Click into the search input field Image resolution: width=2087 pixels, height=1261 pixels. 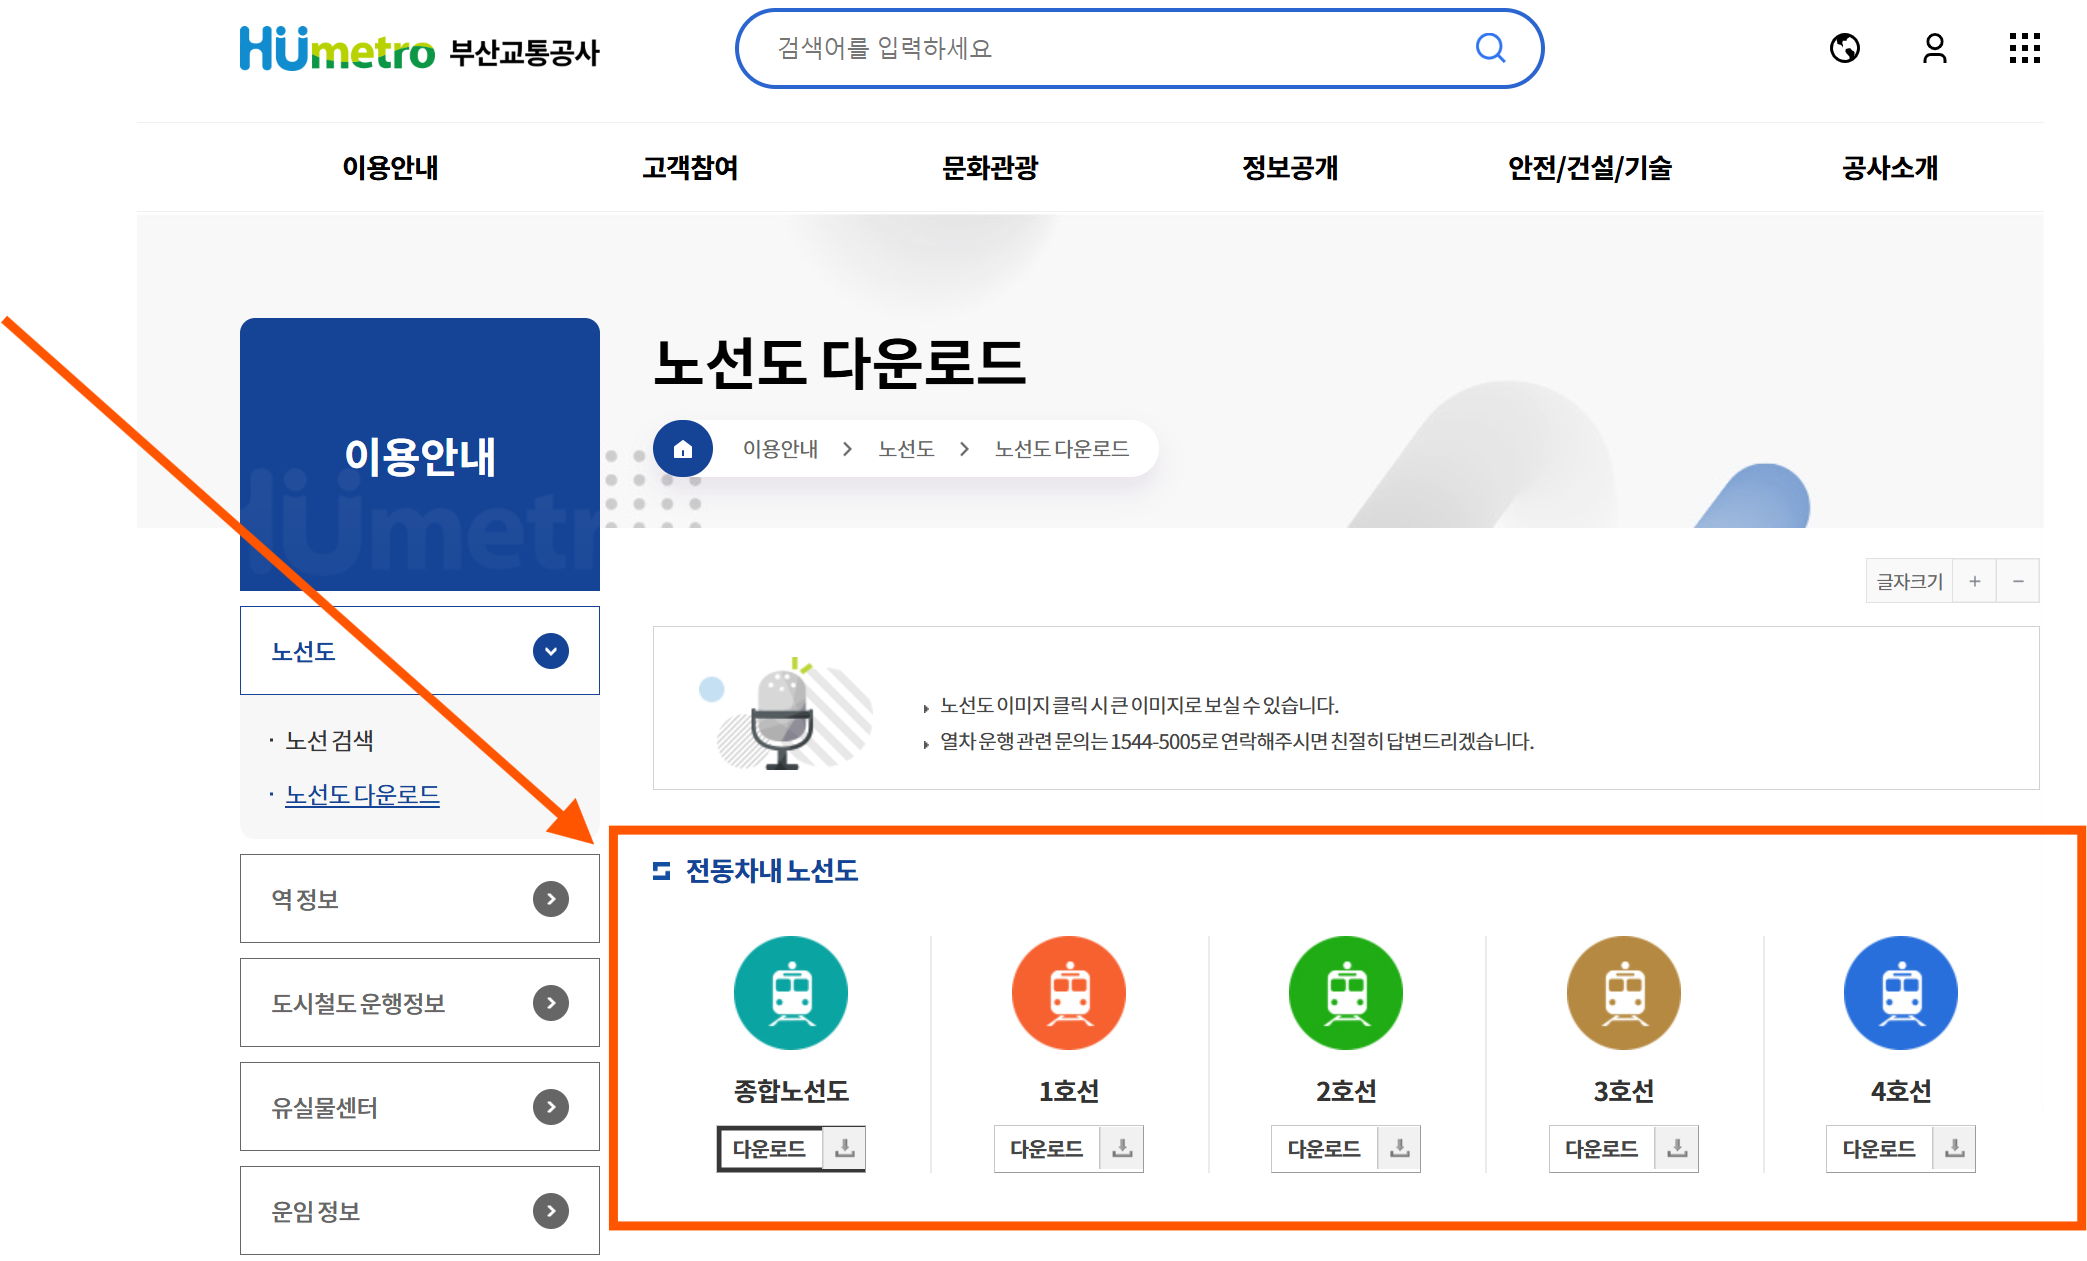point(1100,48)
